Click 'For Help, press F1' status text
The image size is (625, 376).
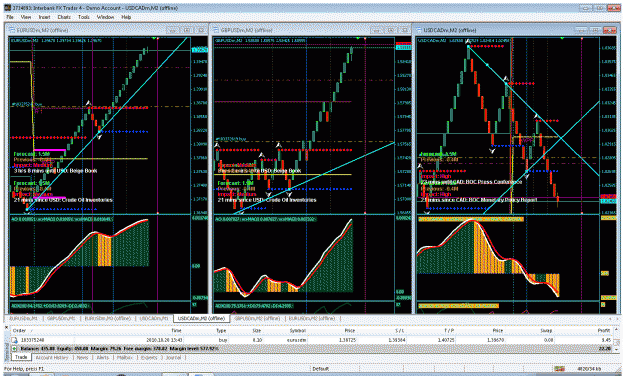coord(25,369)
